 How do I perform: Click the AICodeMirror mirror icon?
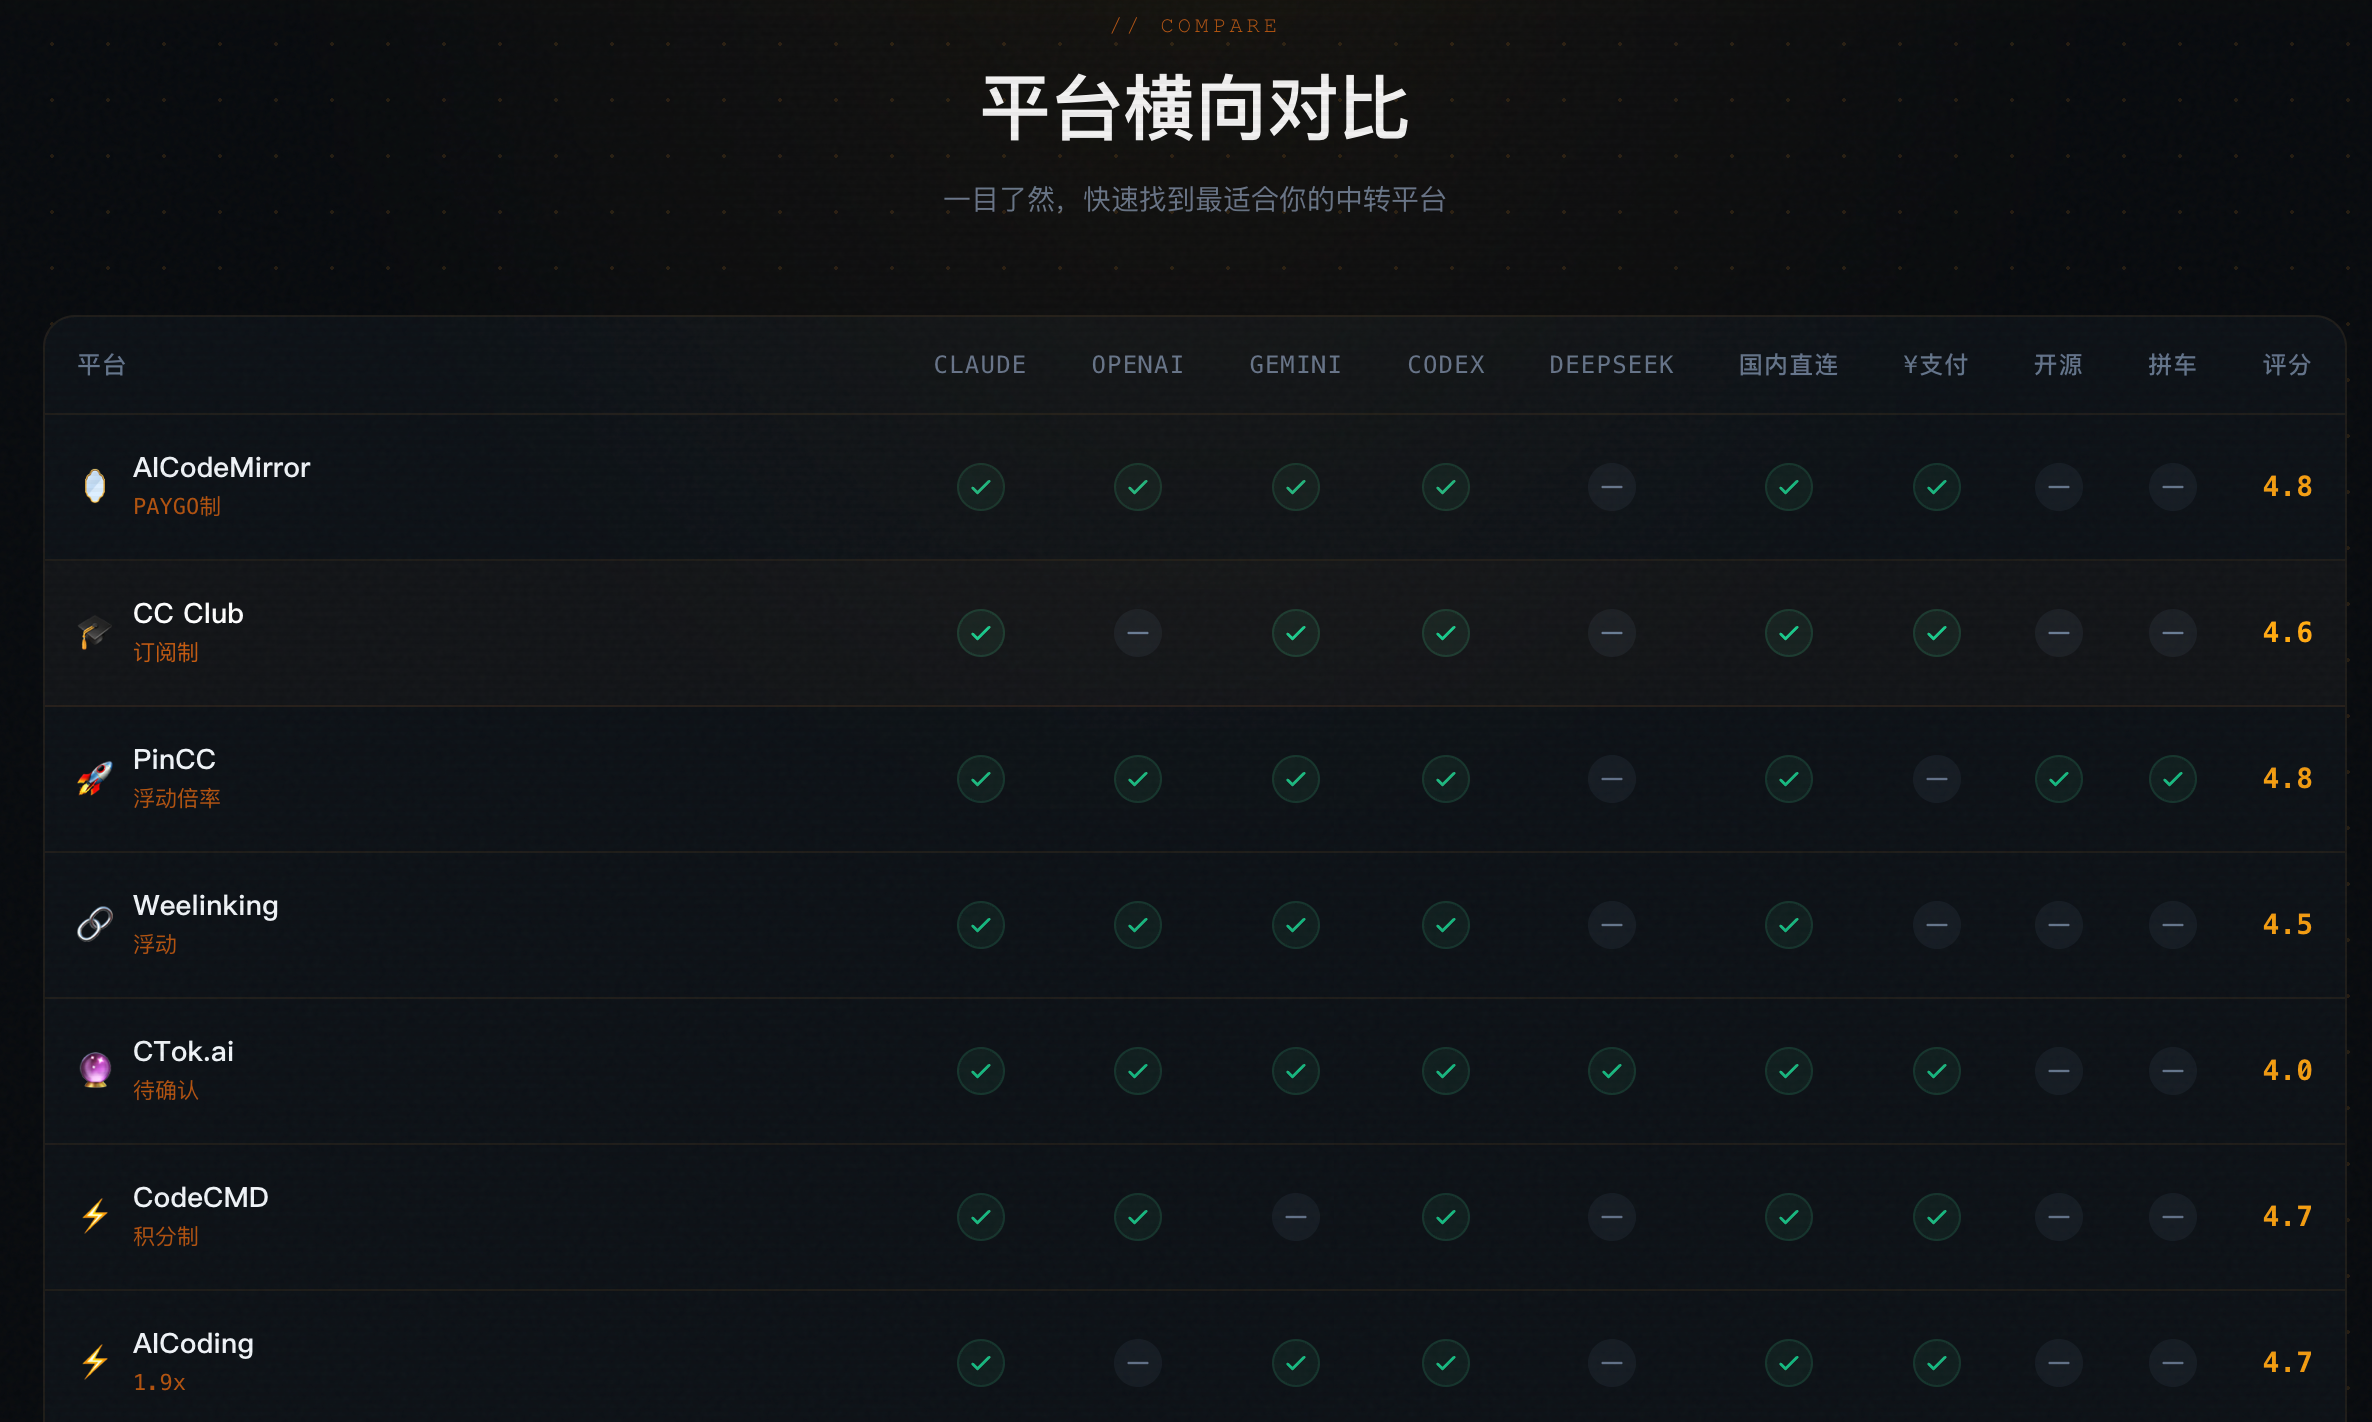(x=92, y=486)
